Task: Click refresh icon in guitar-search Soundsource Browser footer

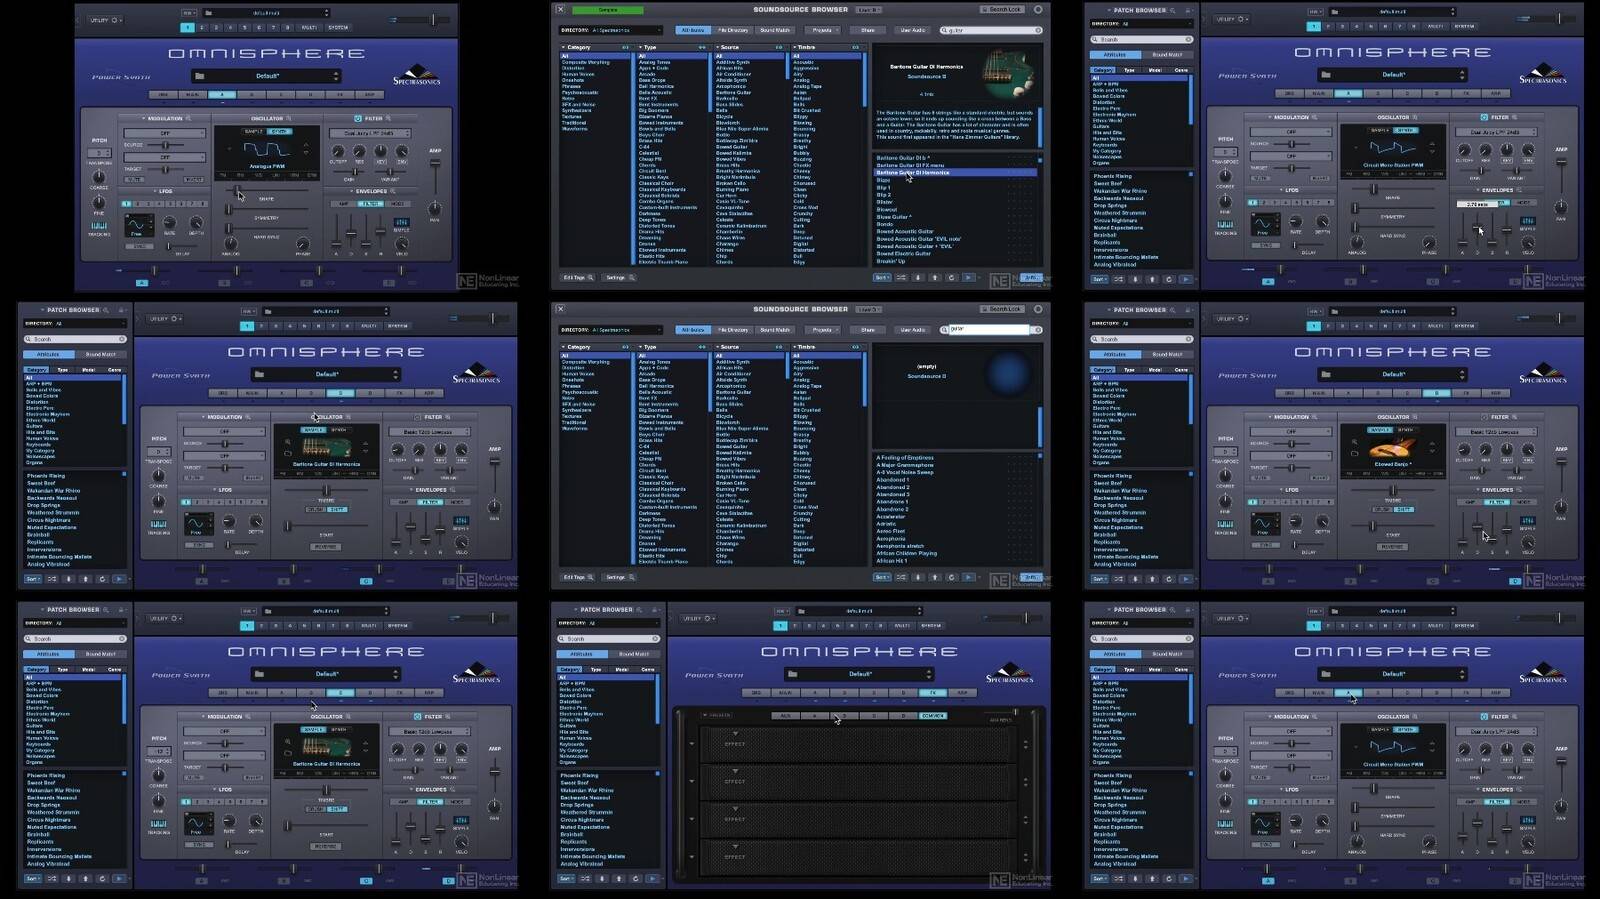Action: click(x=951, y=278)
